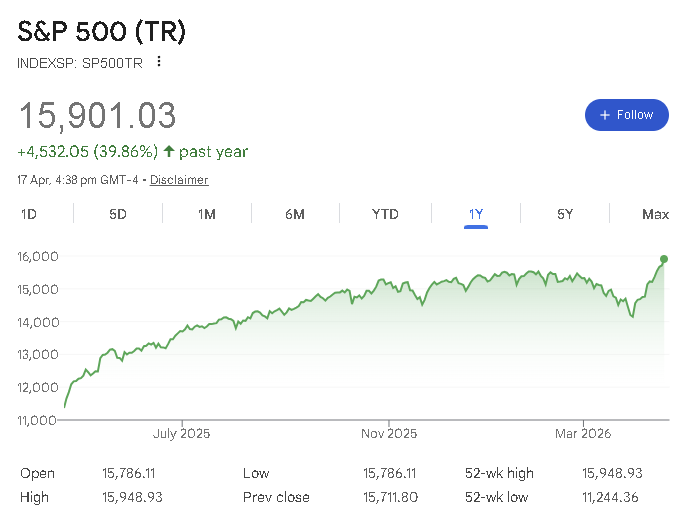This screenshot has height=517, width=684.
Task: Click the 13,000 y-axis label
Action: click(38, 354)
